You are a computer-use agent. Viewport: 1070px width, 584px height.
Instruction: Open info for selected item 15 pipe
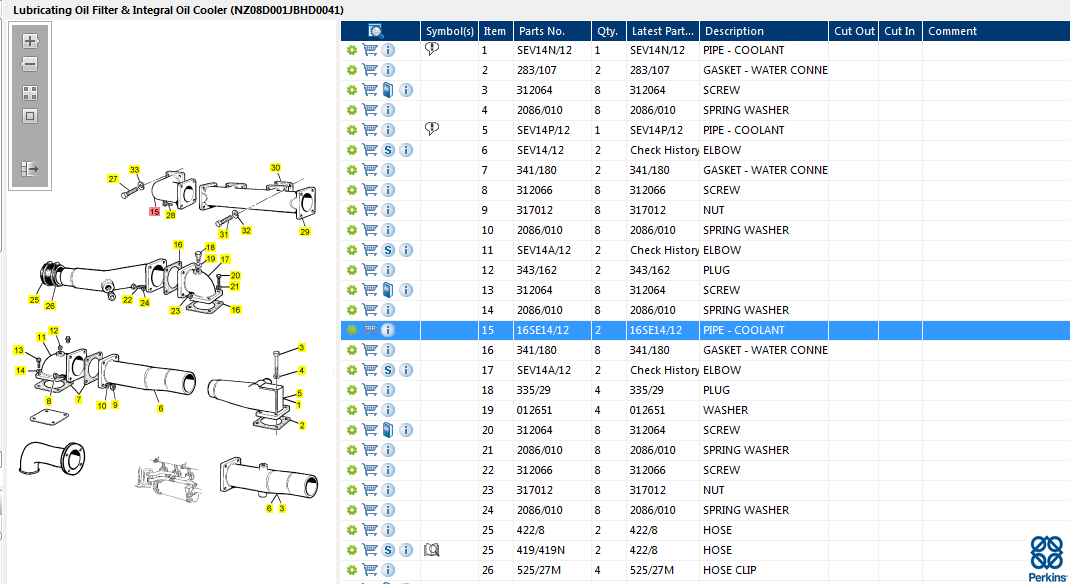coord(388,330)
